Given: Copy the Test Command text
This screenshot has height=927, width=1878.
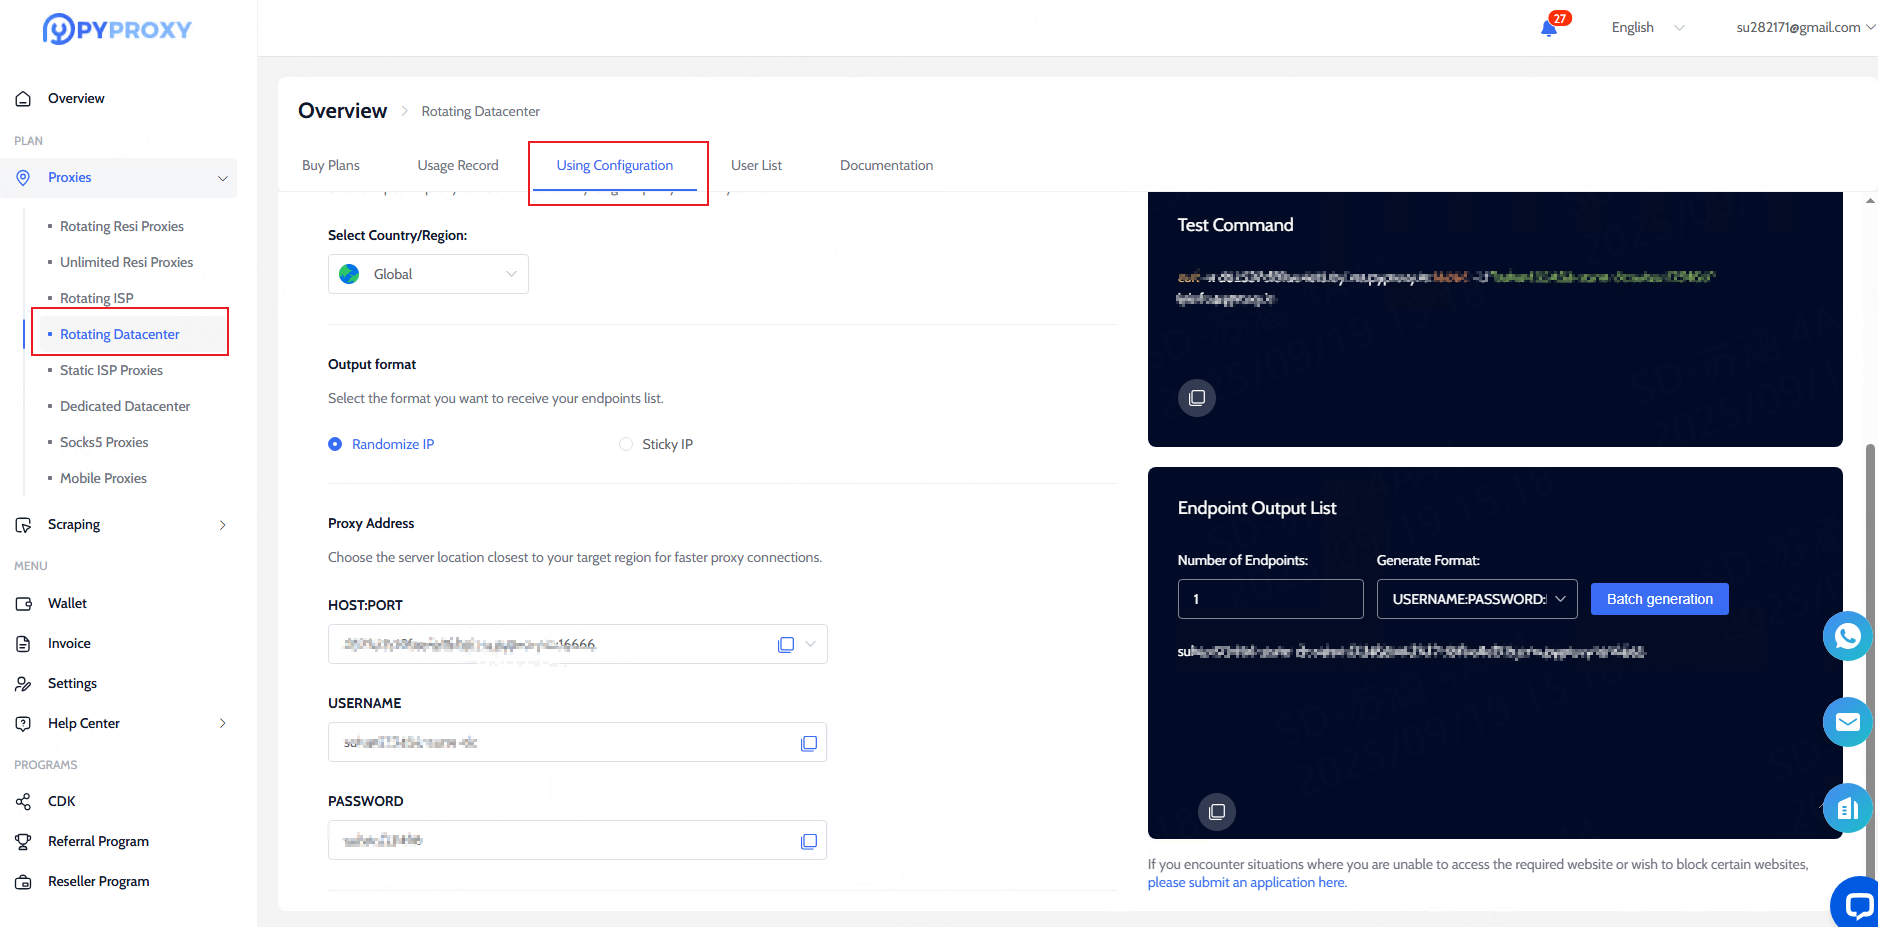Looking at the screenshot, I should click(x=1196, y=398).
